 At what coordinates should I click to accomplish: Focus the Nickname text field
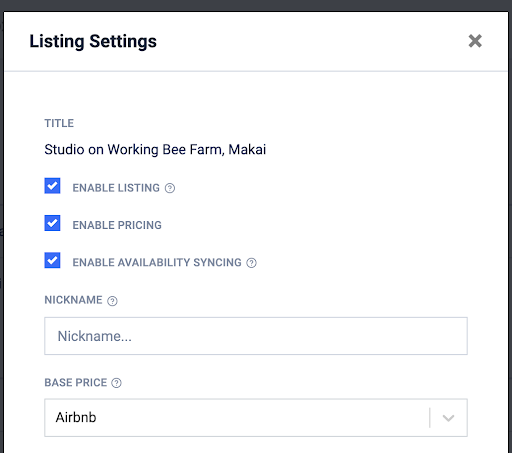(x=256, y=336)
